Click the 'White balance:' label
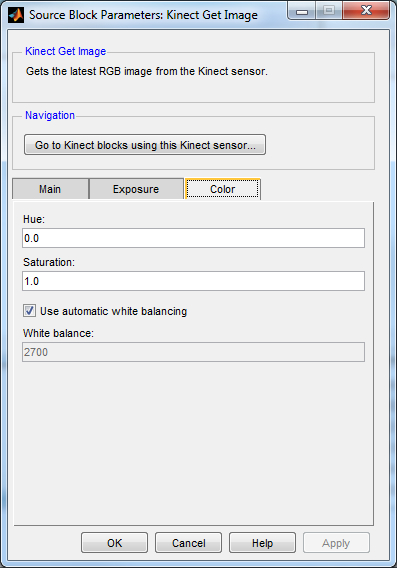 58,333
